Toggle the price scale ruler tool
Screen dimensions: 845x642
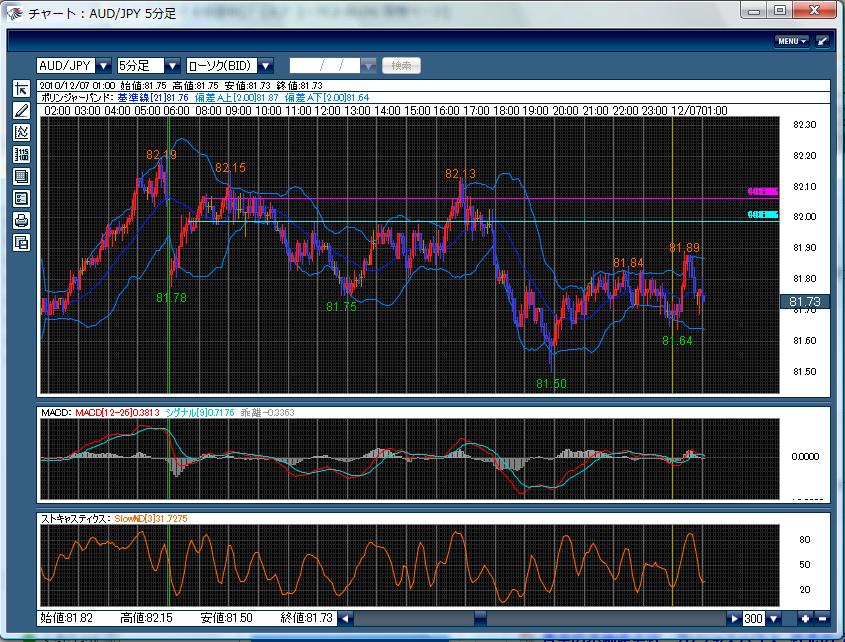point(22,155)
